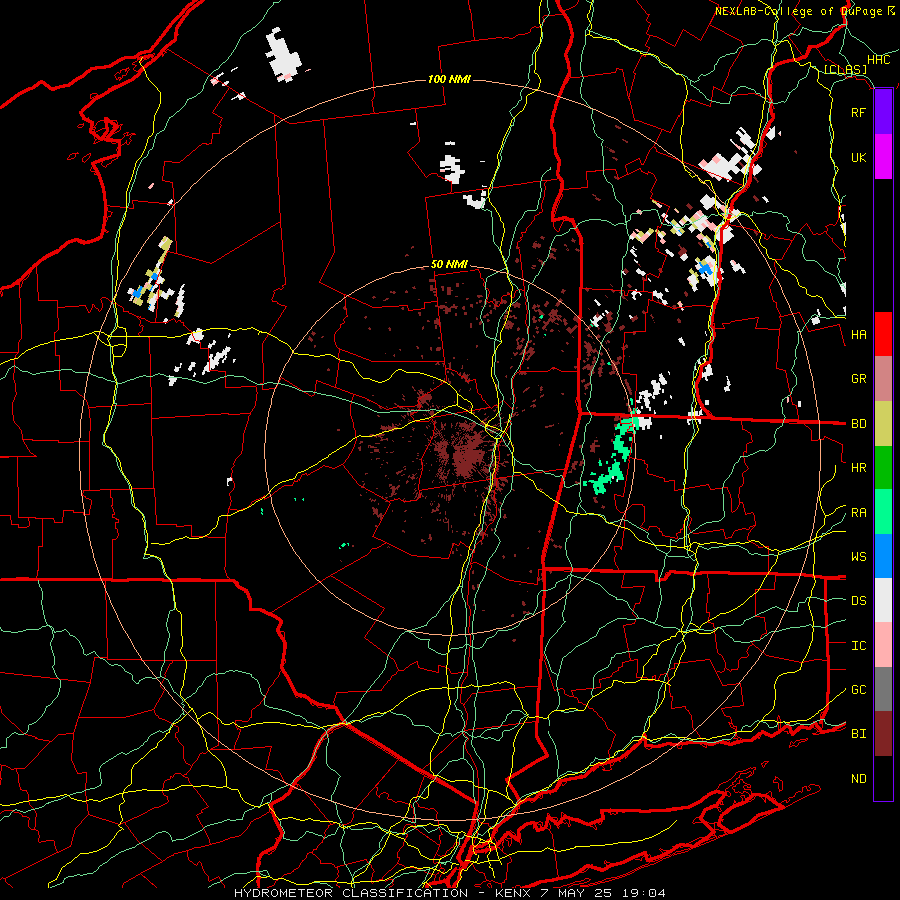Image resolution: width=900 pixels, height=900 pixels.
Task: Click the BI brown legend color swatch
Action: [883, 734]
